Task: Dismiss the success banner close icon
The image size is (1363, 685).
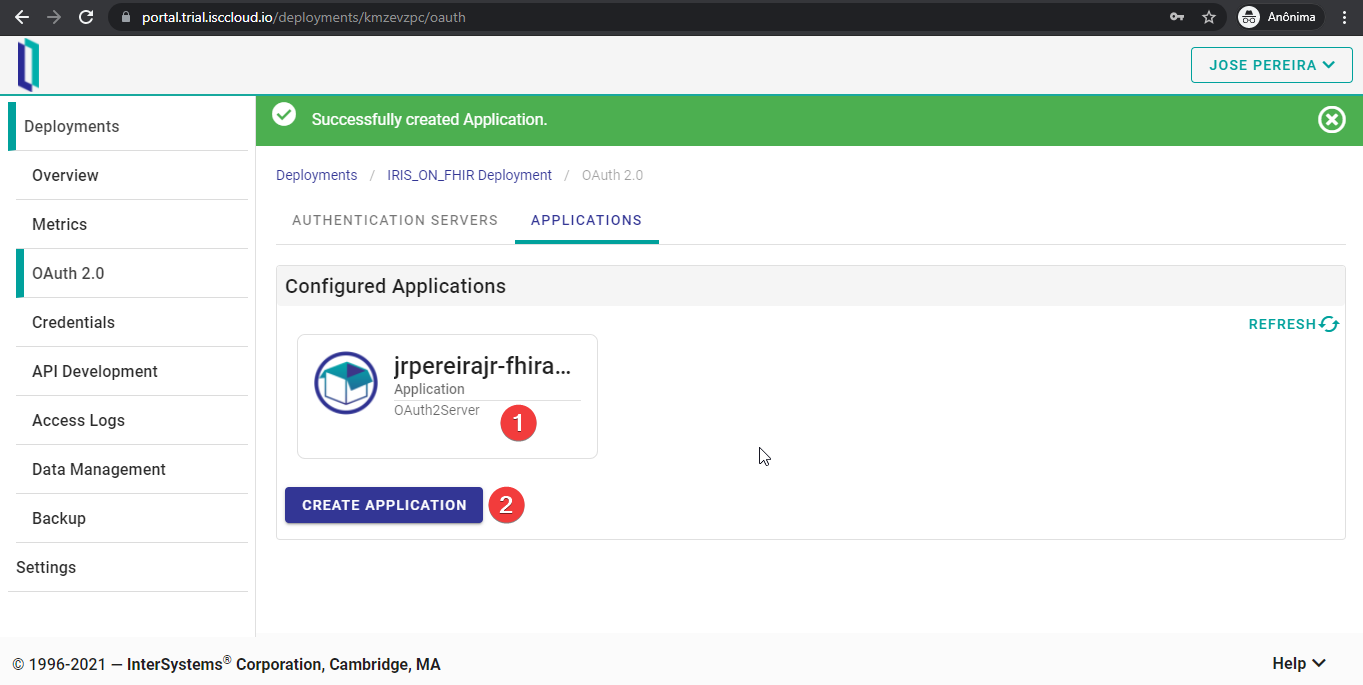Action: (1331, 120)
